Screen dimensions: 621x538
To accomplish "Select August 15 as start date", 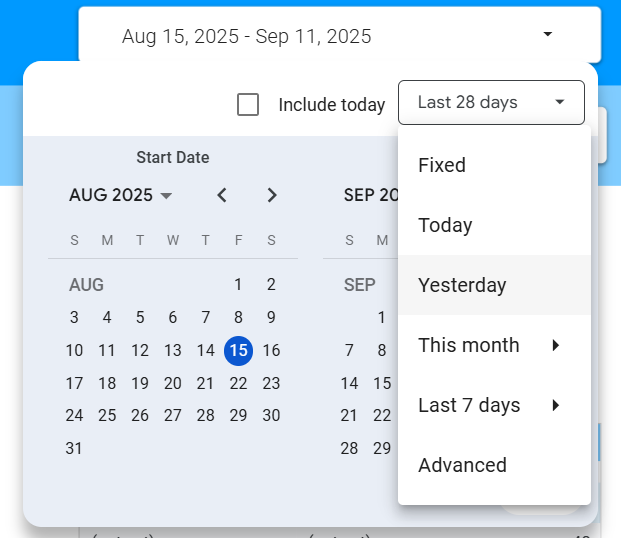I will coord(238,350).
